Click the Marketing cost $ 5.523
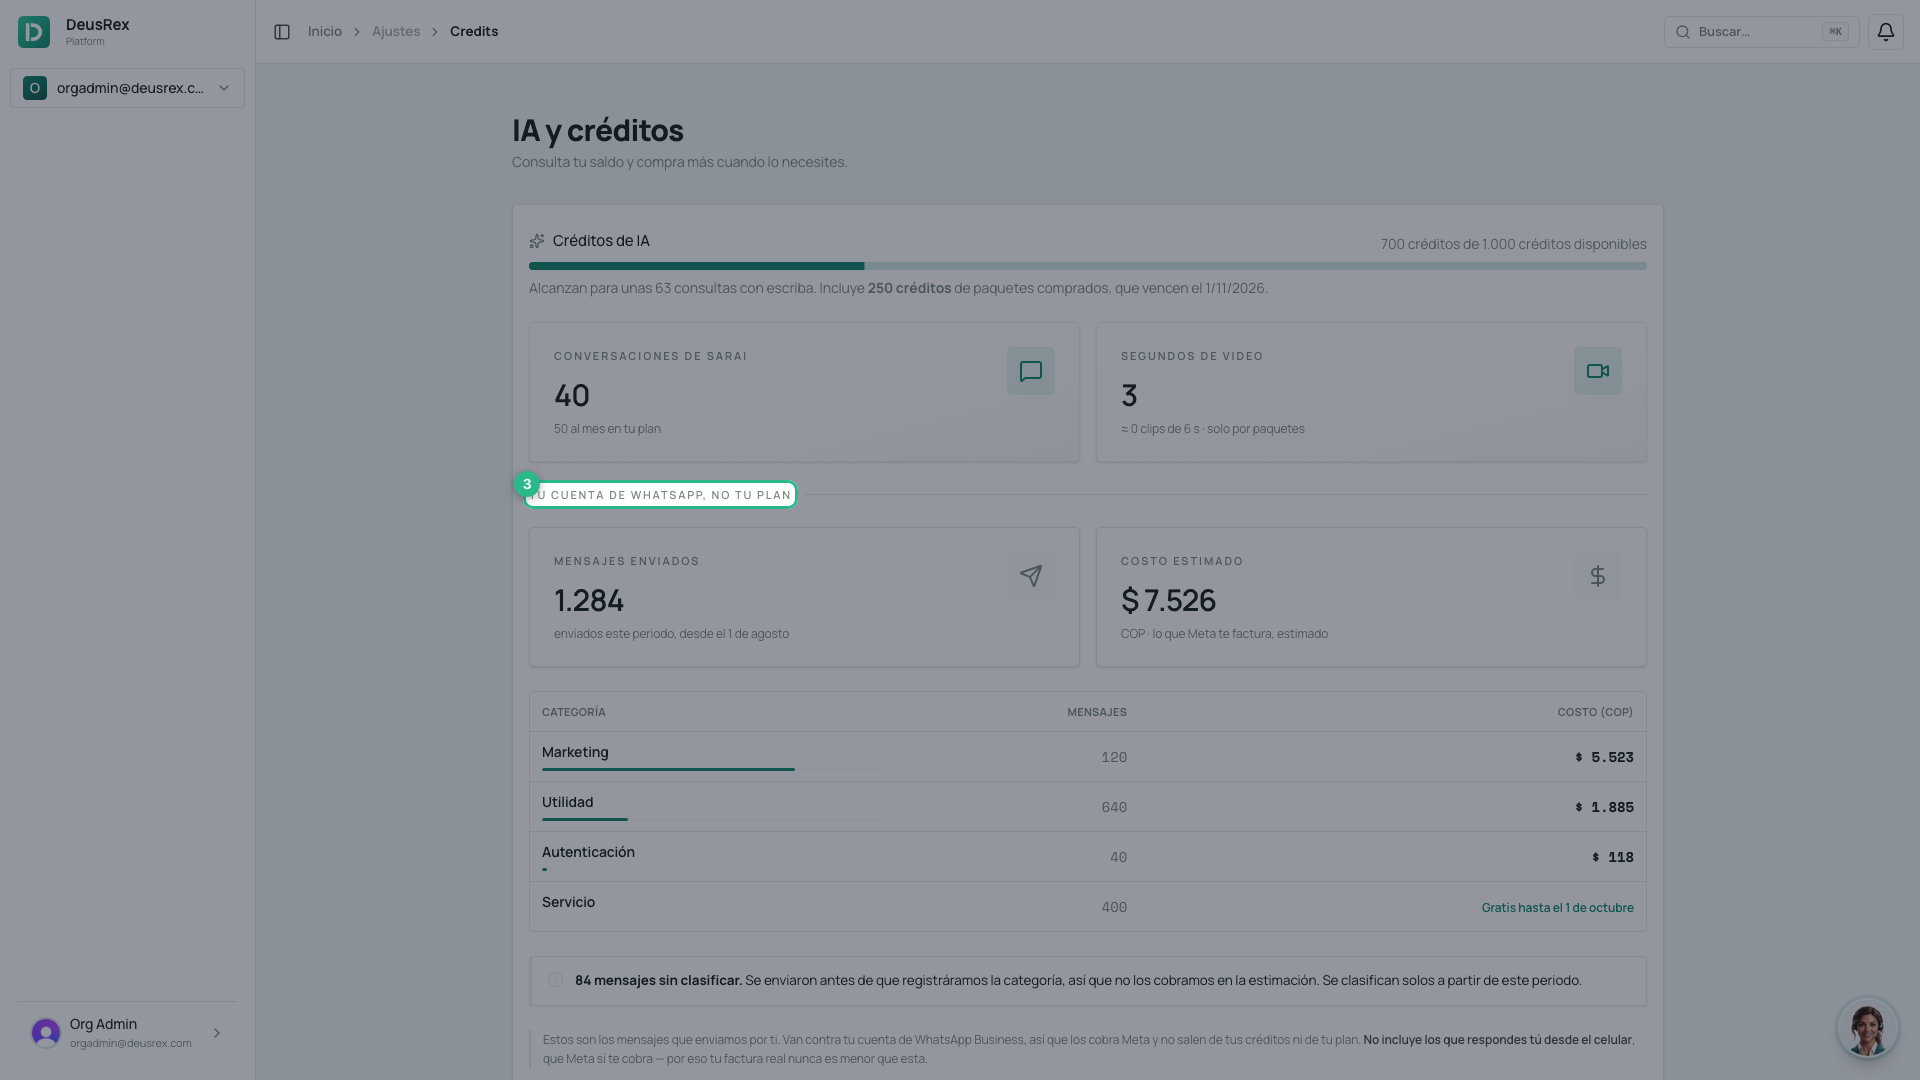1920x1080 pixels. pos(1604,758)
